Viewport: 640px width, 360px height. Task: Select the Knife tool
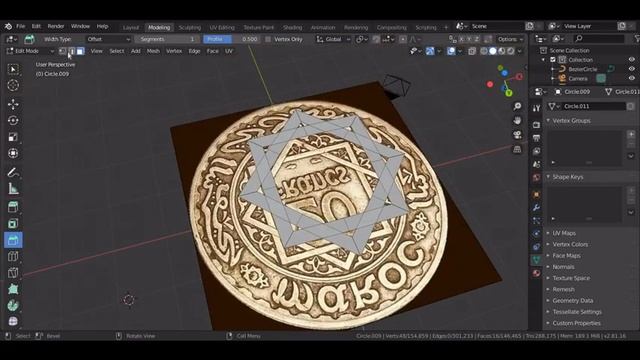(13, 273)
